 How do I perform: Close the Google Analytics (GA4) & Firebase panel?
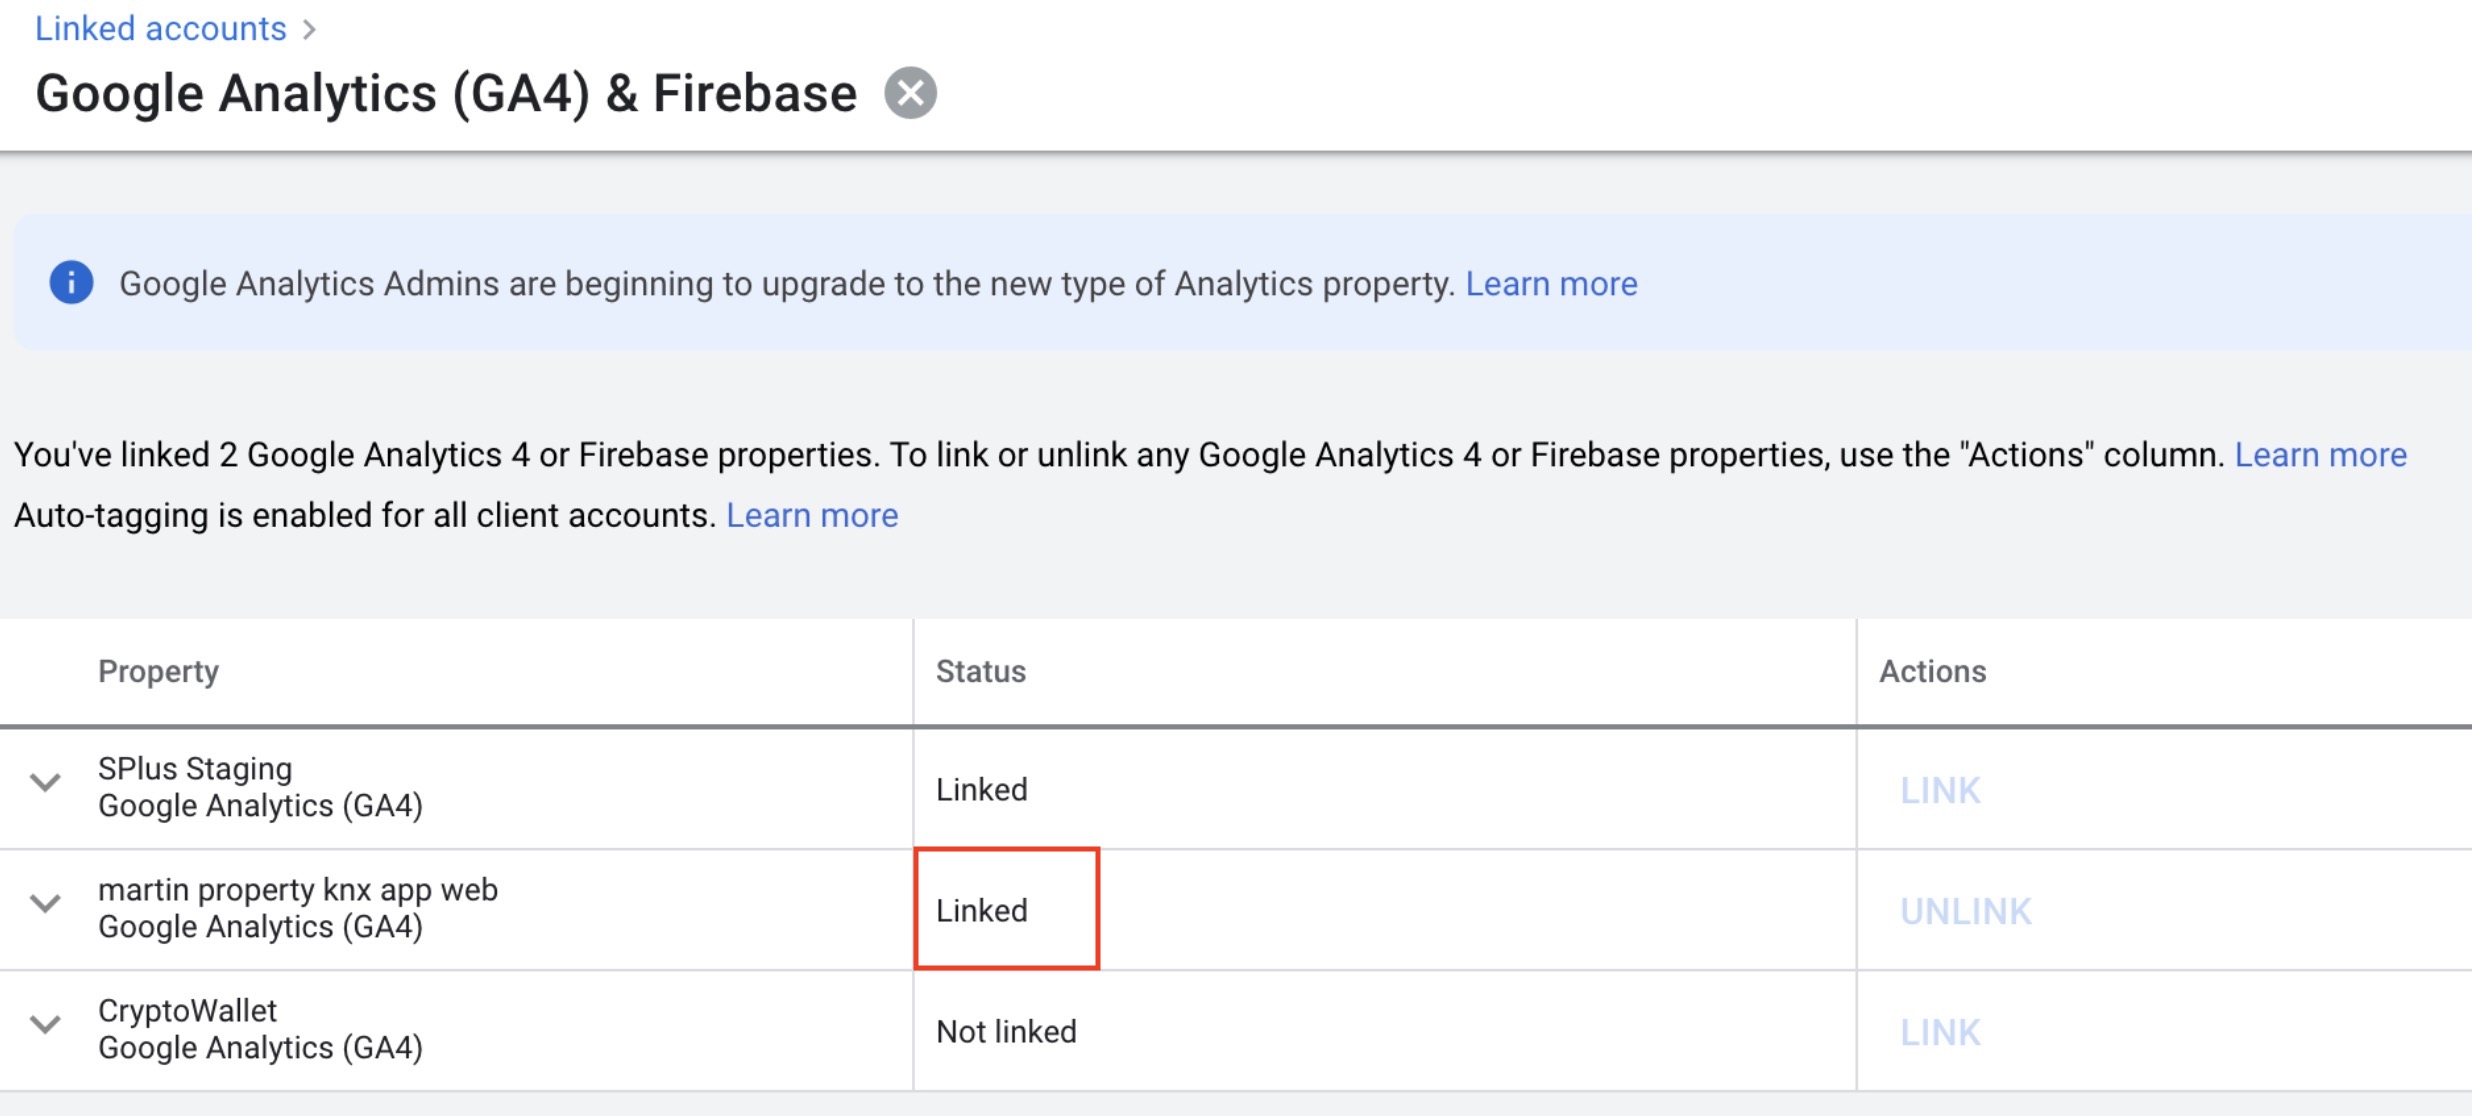tap(910, 93)
